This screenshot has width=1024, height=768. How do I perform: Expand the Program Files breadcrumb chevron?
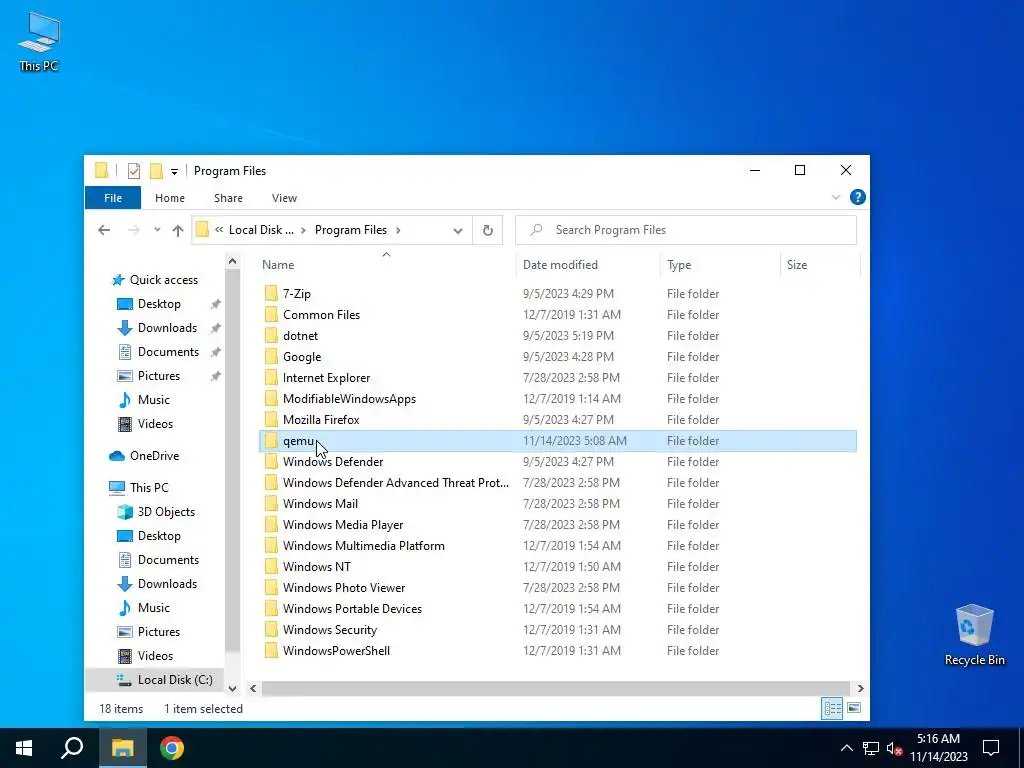pyautogui.click(x=398, y=230)
